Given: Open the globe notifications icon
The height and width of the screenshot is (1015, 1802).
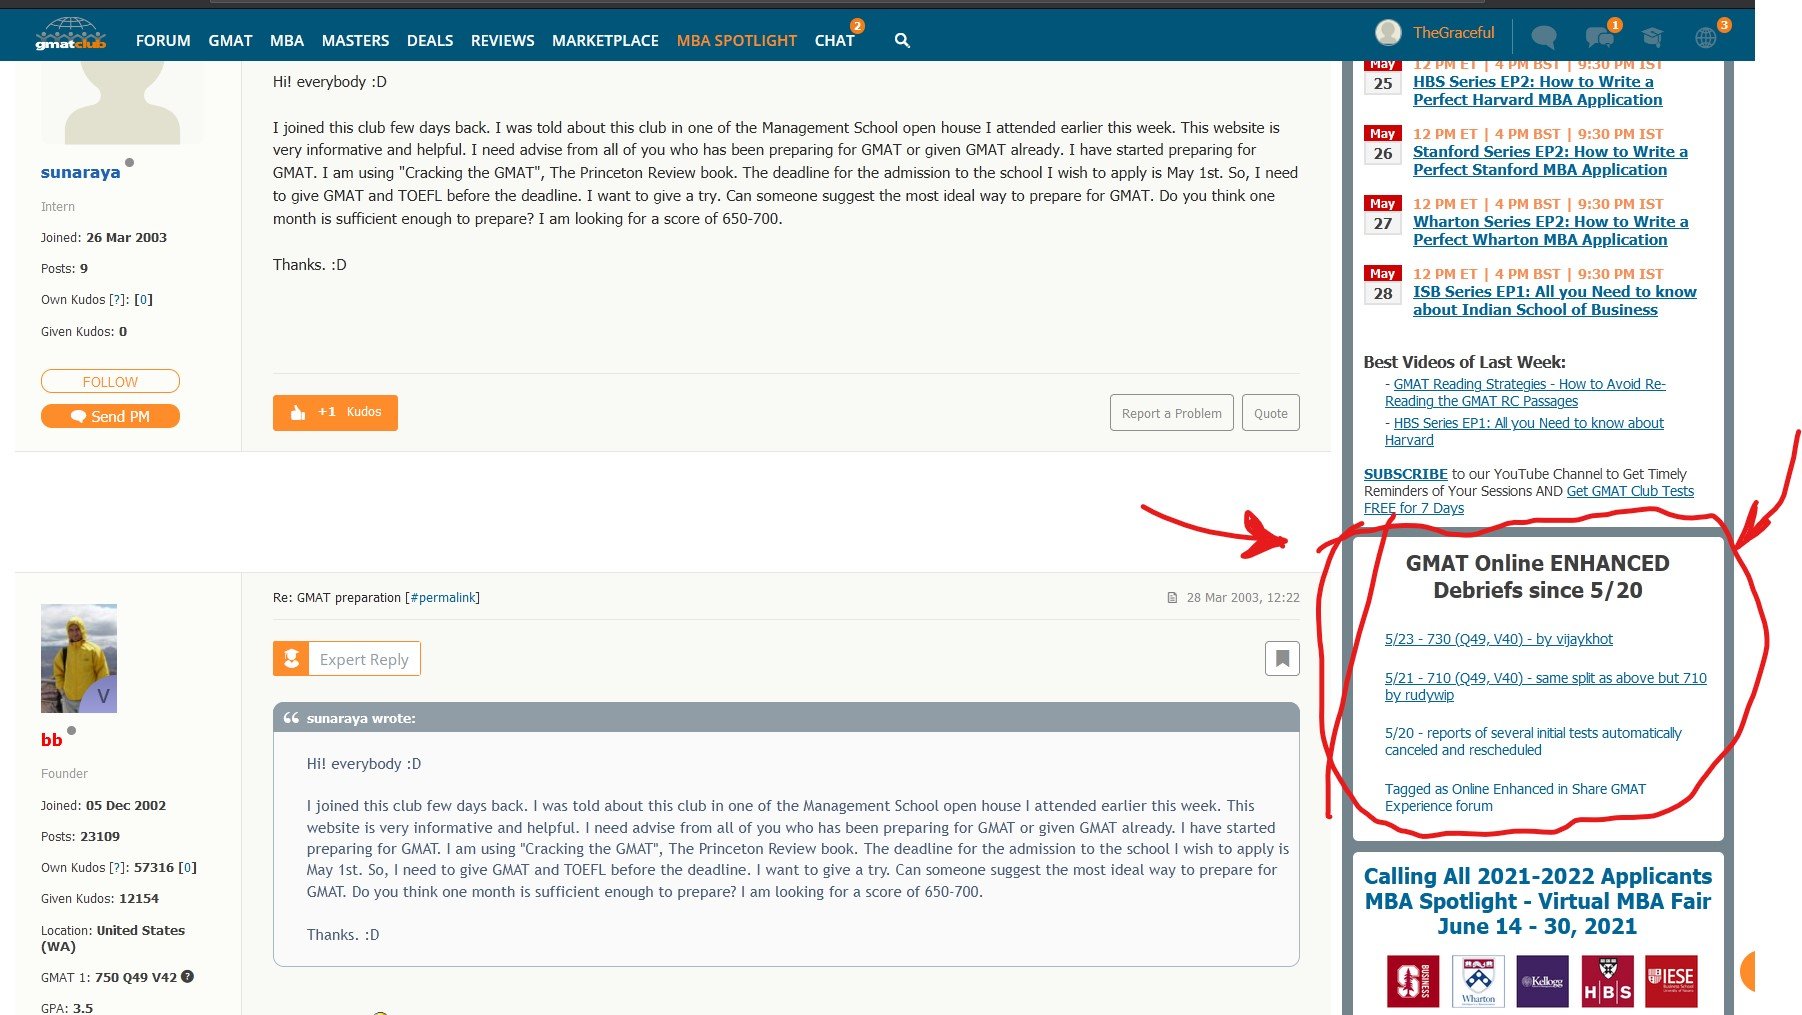Looking at the screenshot, I should (1706, 38).
